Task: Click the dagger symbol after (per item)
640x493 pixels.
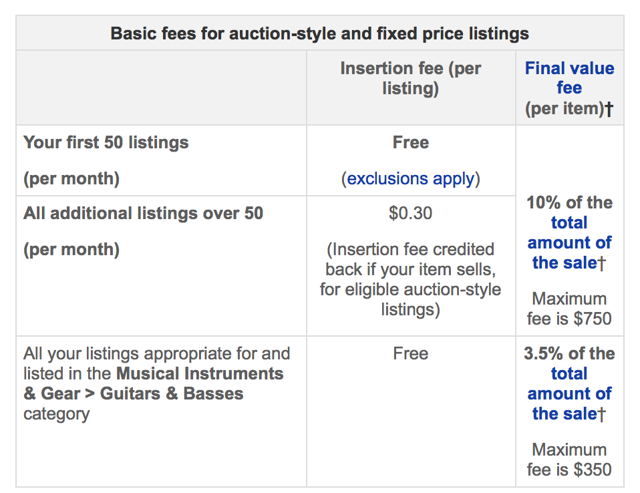Action: pyautogui.click(x=609, y=109)
